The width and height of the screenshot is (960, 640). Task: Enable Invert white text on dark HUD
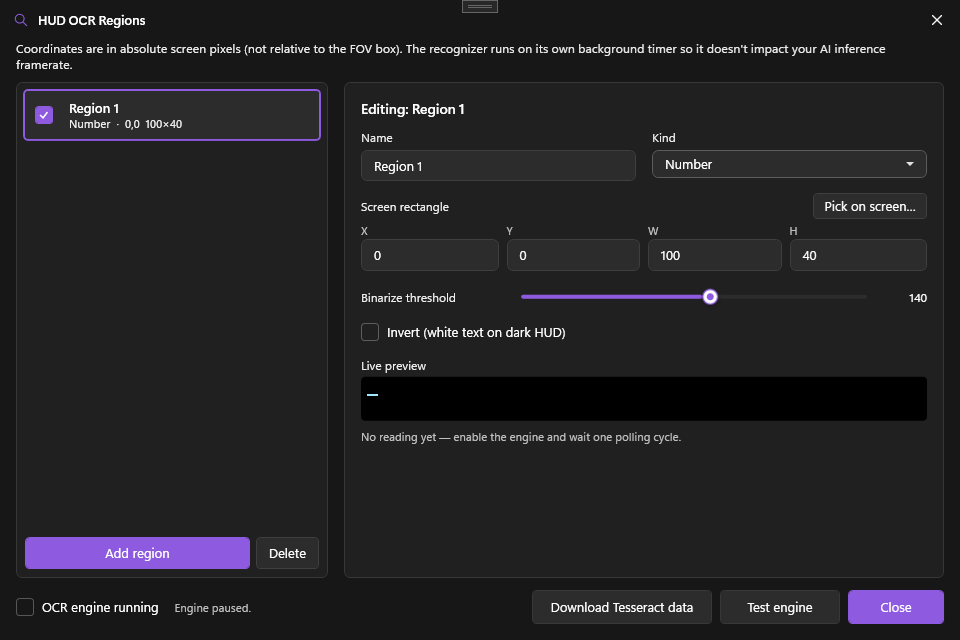[x=370, y=332]
